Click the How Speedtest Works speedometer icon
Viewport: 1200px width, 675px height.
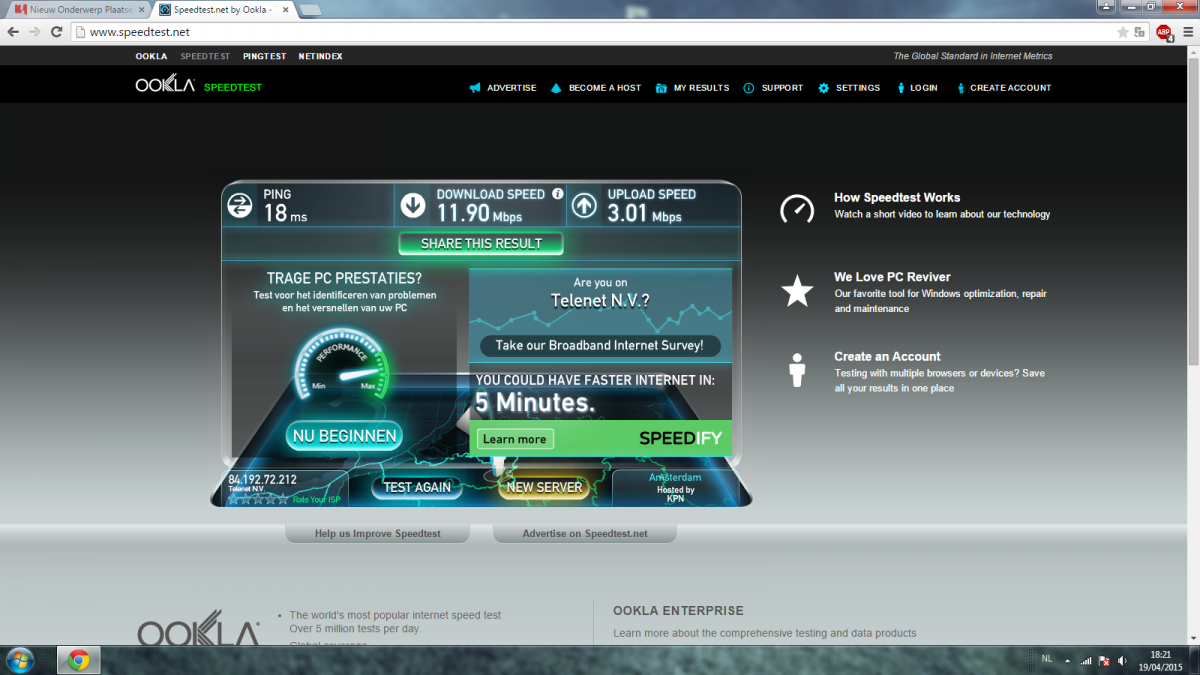(x=797, y=207)
